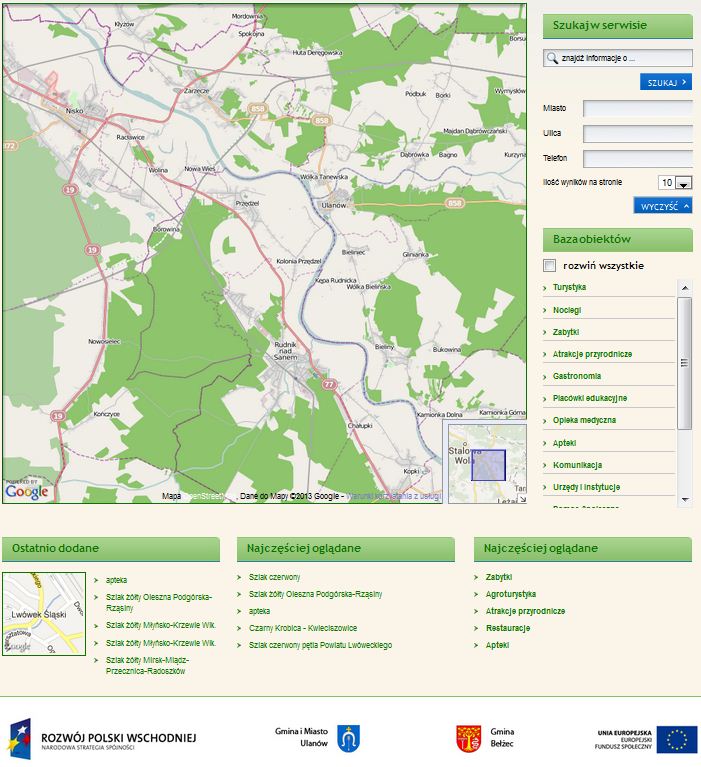The image size is (701, 767).
Task: Click the Gmina Bełżec coat of arms
Action: tap(468, 739)
